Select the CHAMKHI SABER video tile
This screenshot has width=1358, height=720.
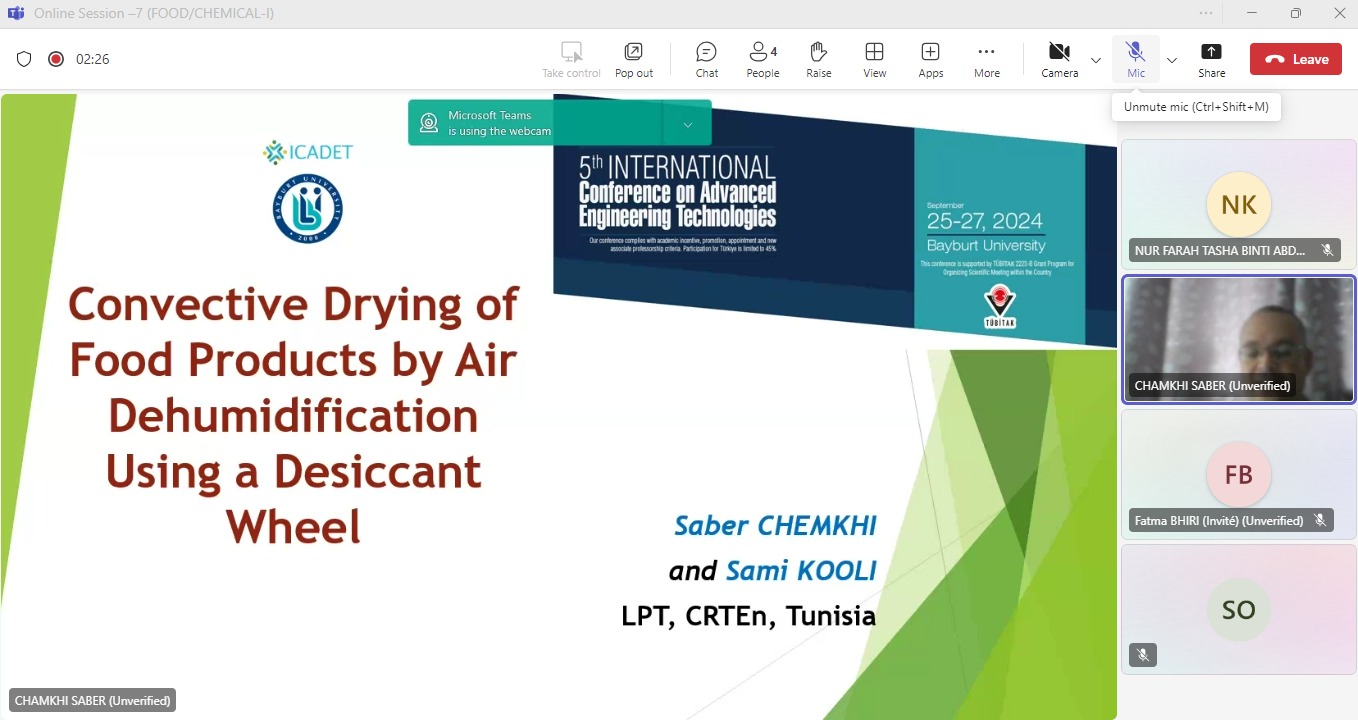(x=1238, y=339)
